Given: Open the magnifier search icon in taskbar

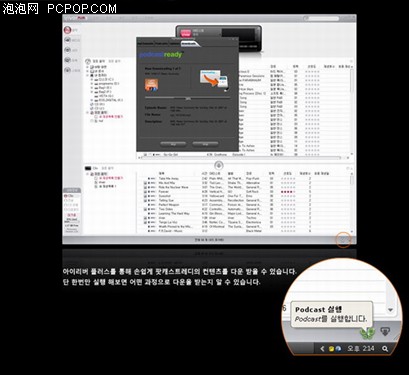Looking at the screenshot, I should (x=385, y=349).
